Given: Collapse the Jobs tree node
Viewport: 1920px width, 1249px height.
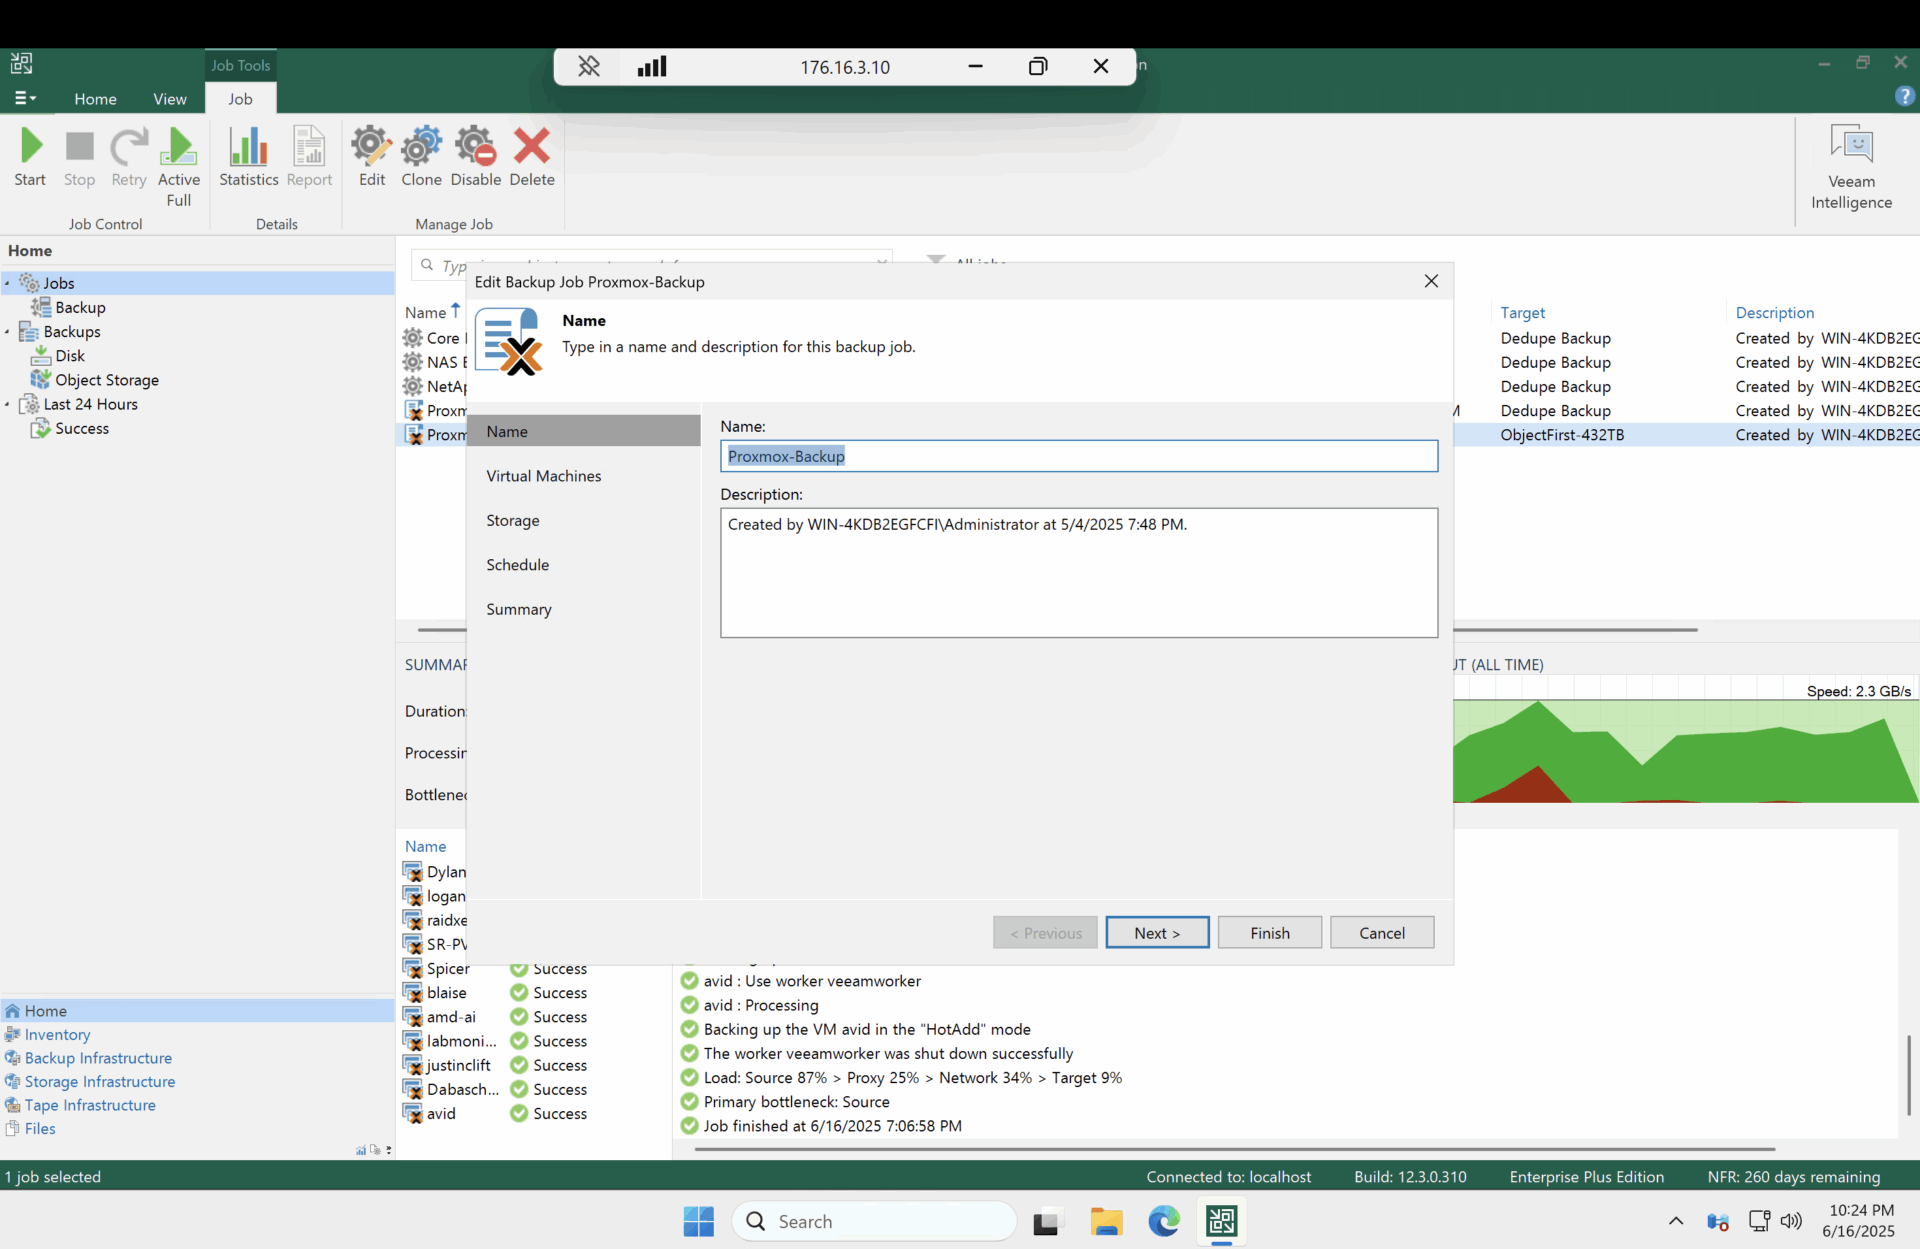Looking at the screenshot, I should [x=7, y=283].
